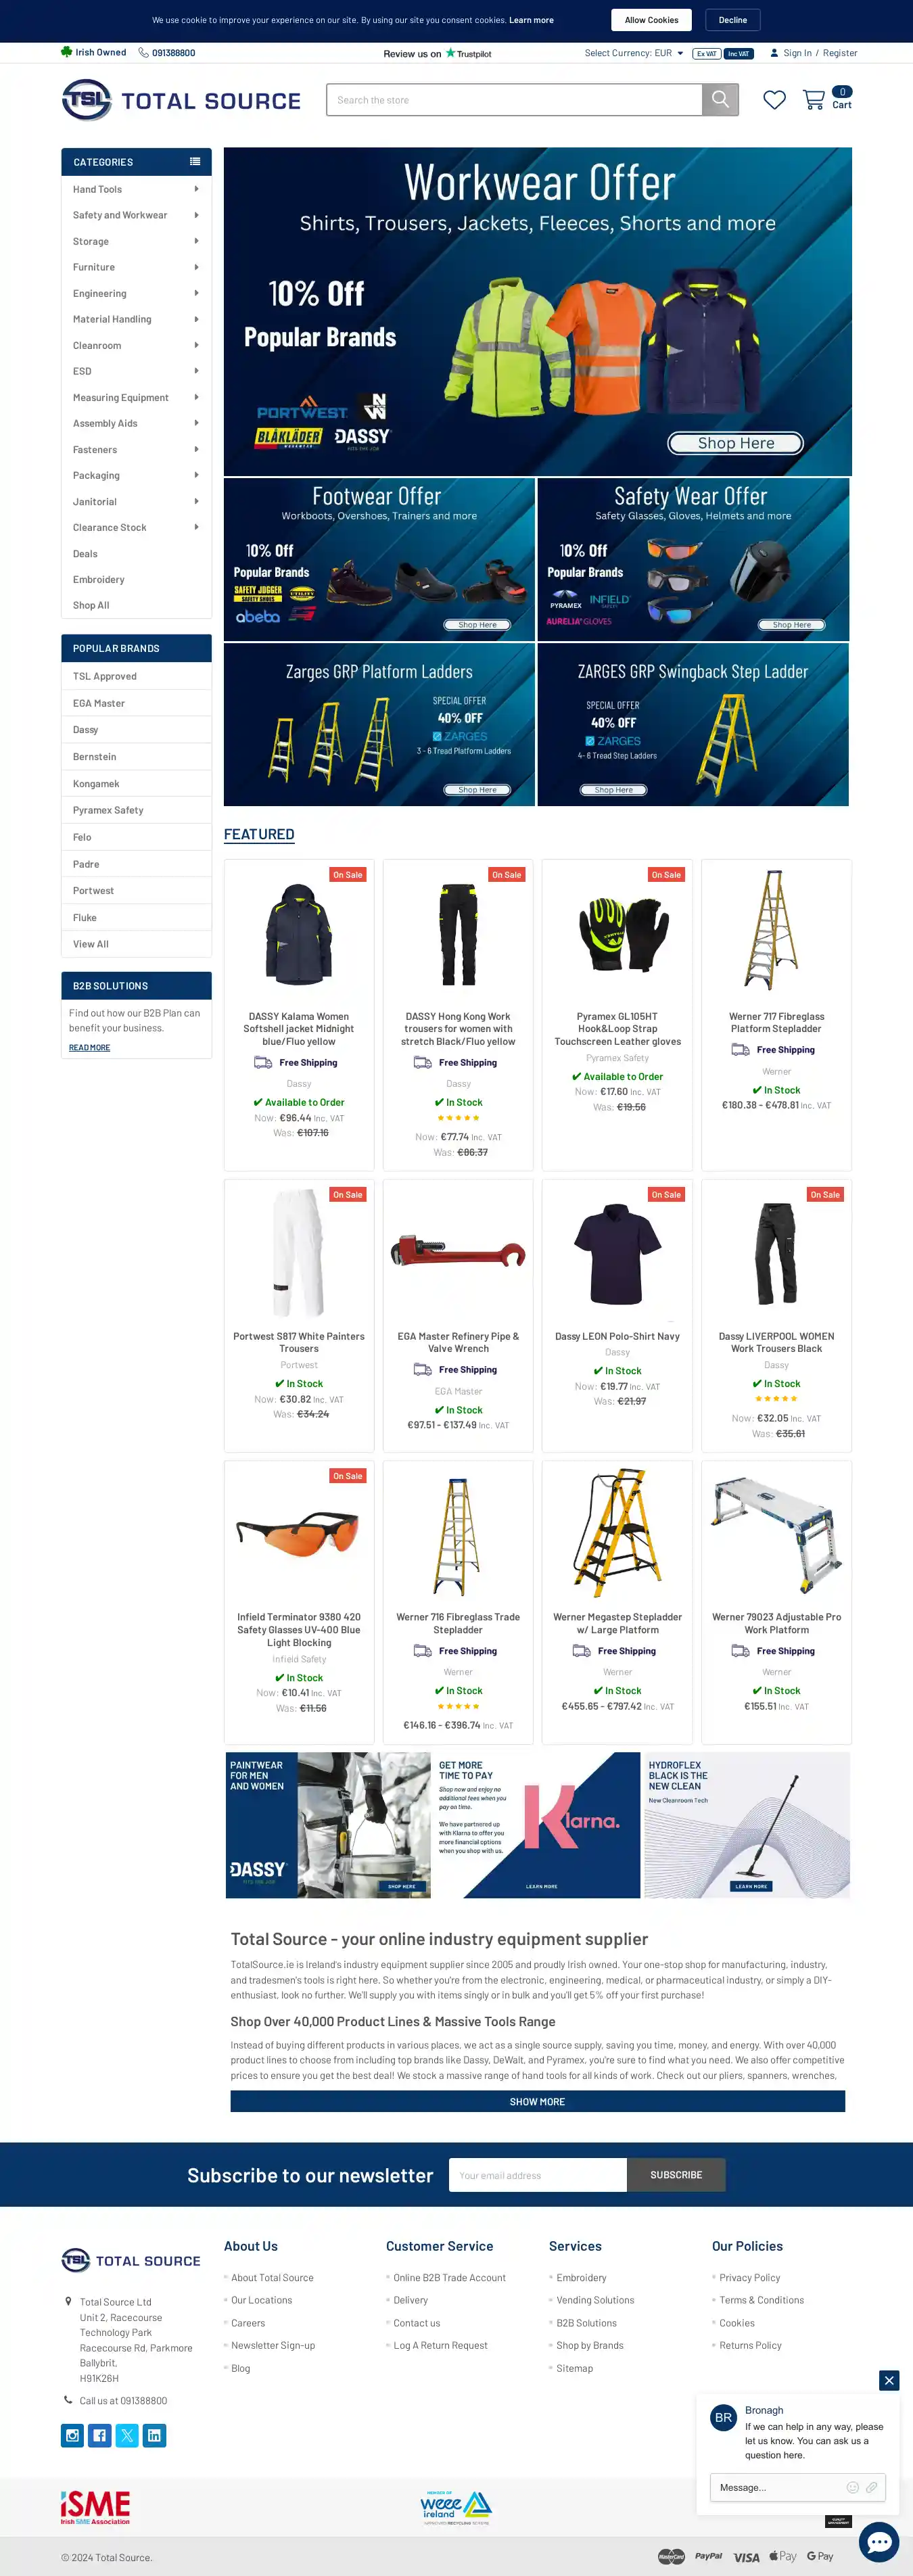Switch prices to Ex VAT
Screen dimensions: 913x2576
click(x=707, y=53)
